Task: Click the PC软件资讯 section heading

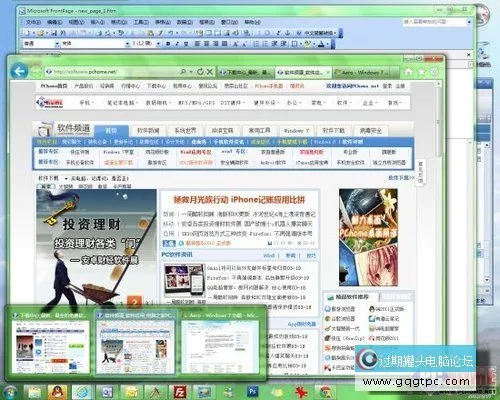Action: coord(177,255)
